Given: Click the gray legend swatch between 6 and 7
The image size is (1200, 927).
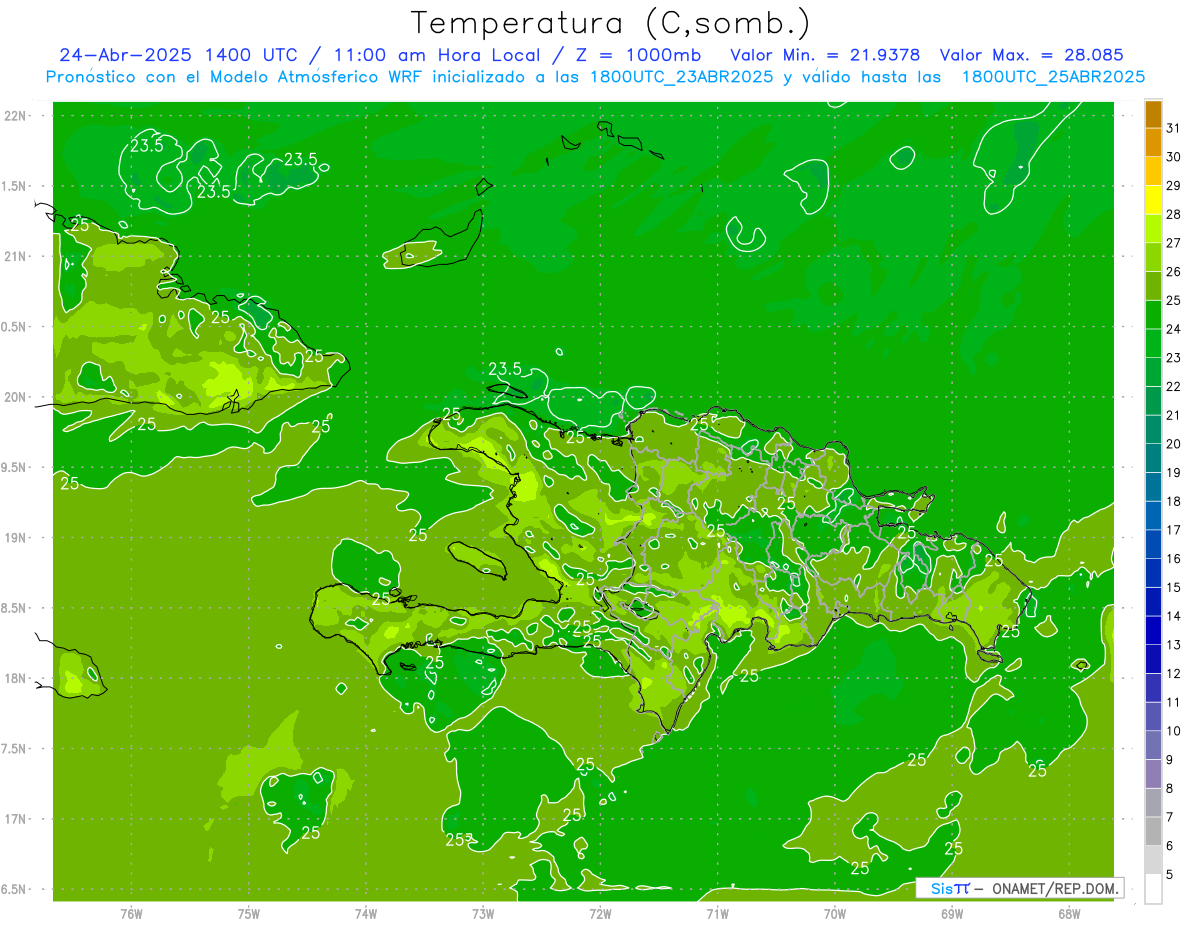Looking at the screenshot, I should tap(1153, 832).
